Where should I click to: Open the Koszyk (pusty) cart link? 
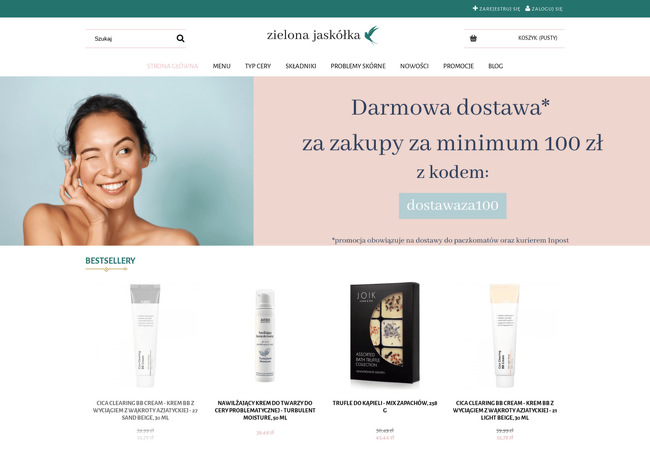[x=538, y=38]
